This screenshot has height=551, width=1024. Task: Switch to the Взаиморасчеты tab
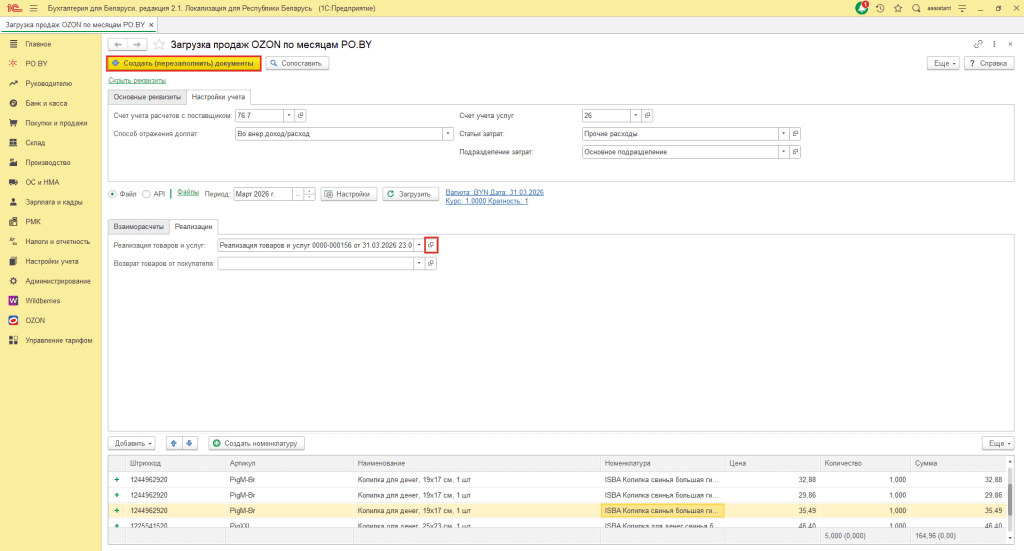coord(138,227)
